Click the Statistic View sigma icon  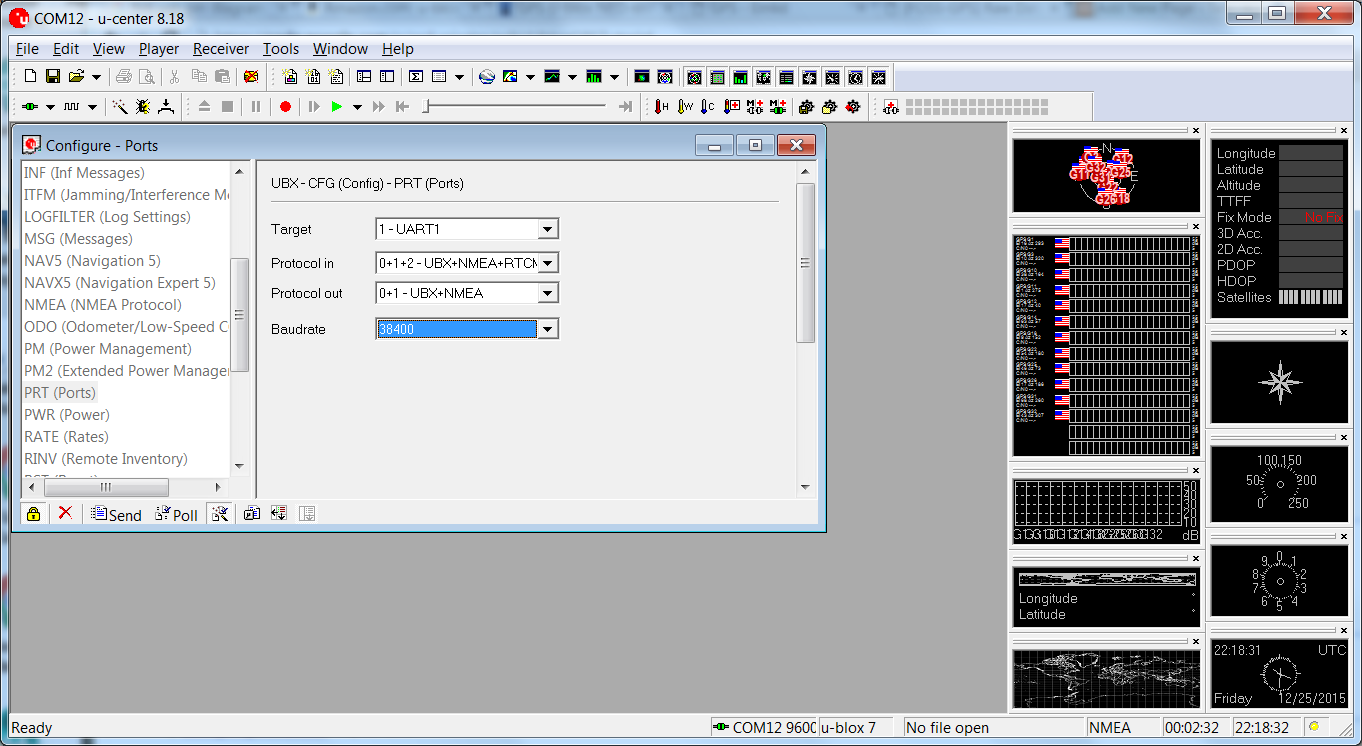(416, 77)
